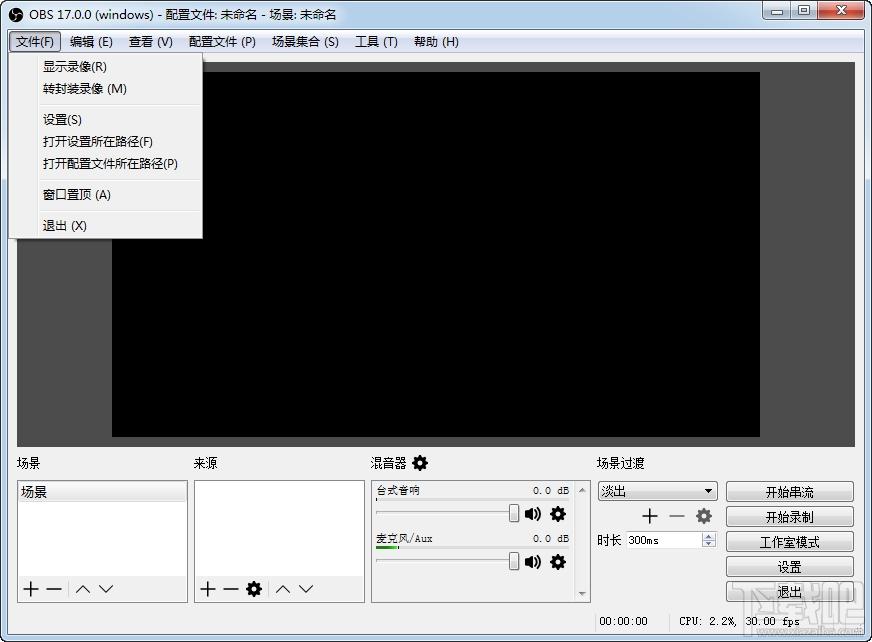Click the mixer scrollbar down arrow

click(582, 594)
